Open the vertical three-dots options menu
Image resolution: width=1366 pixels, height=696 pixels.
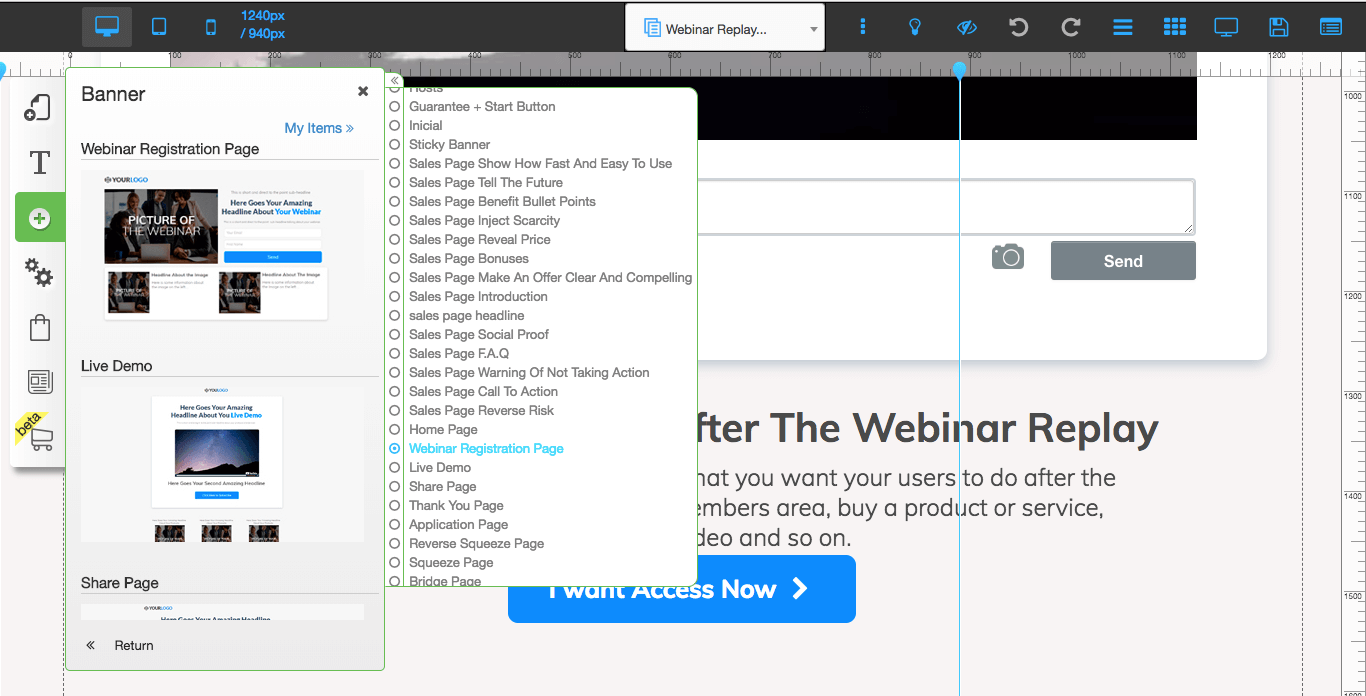[863, 27]
